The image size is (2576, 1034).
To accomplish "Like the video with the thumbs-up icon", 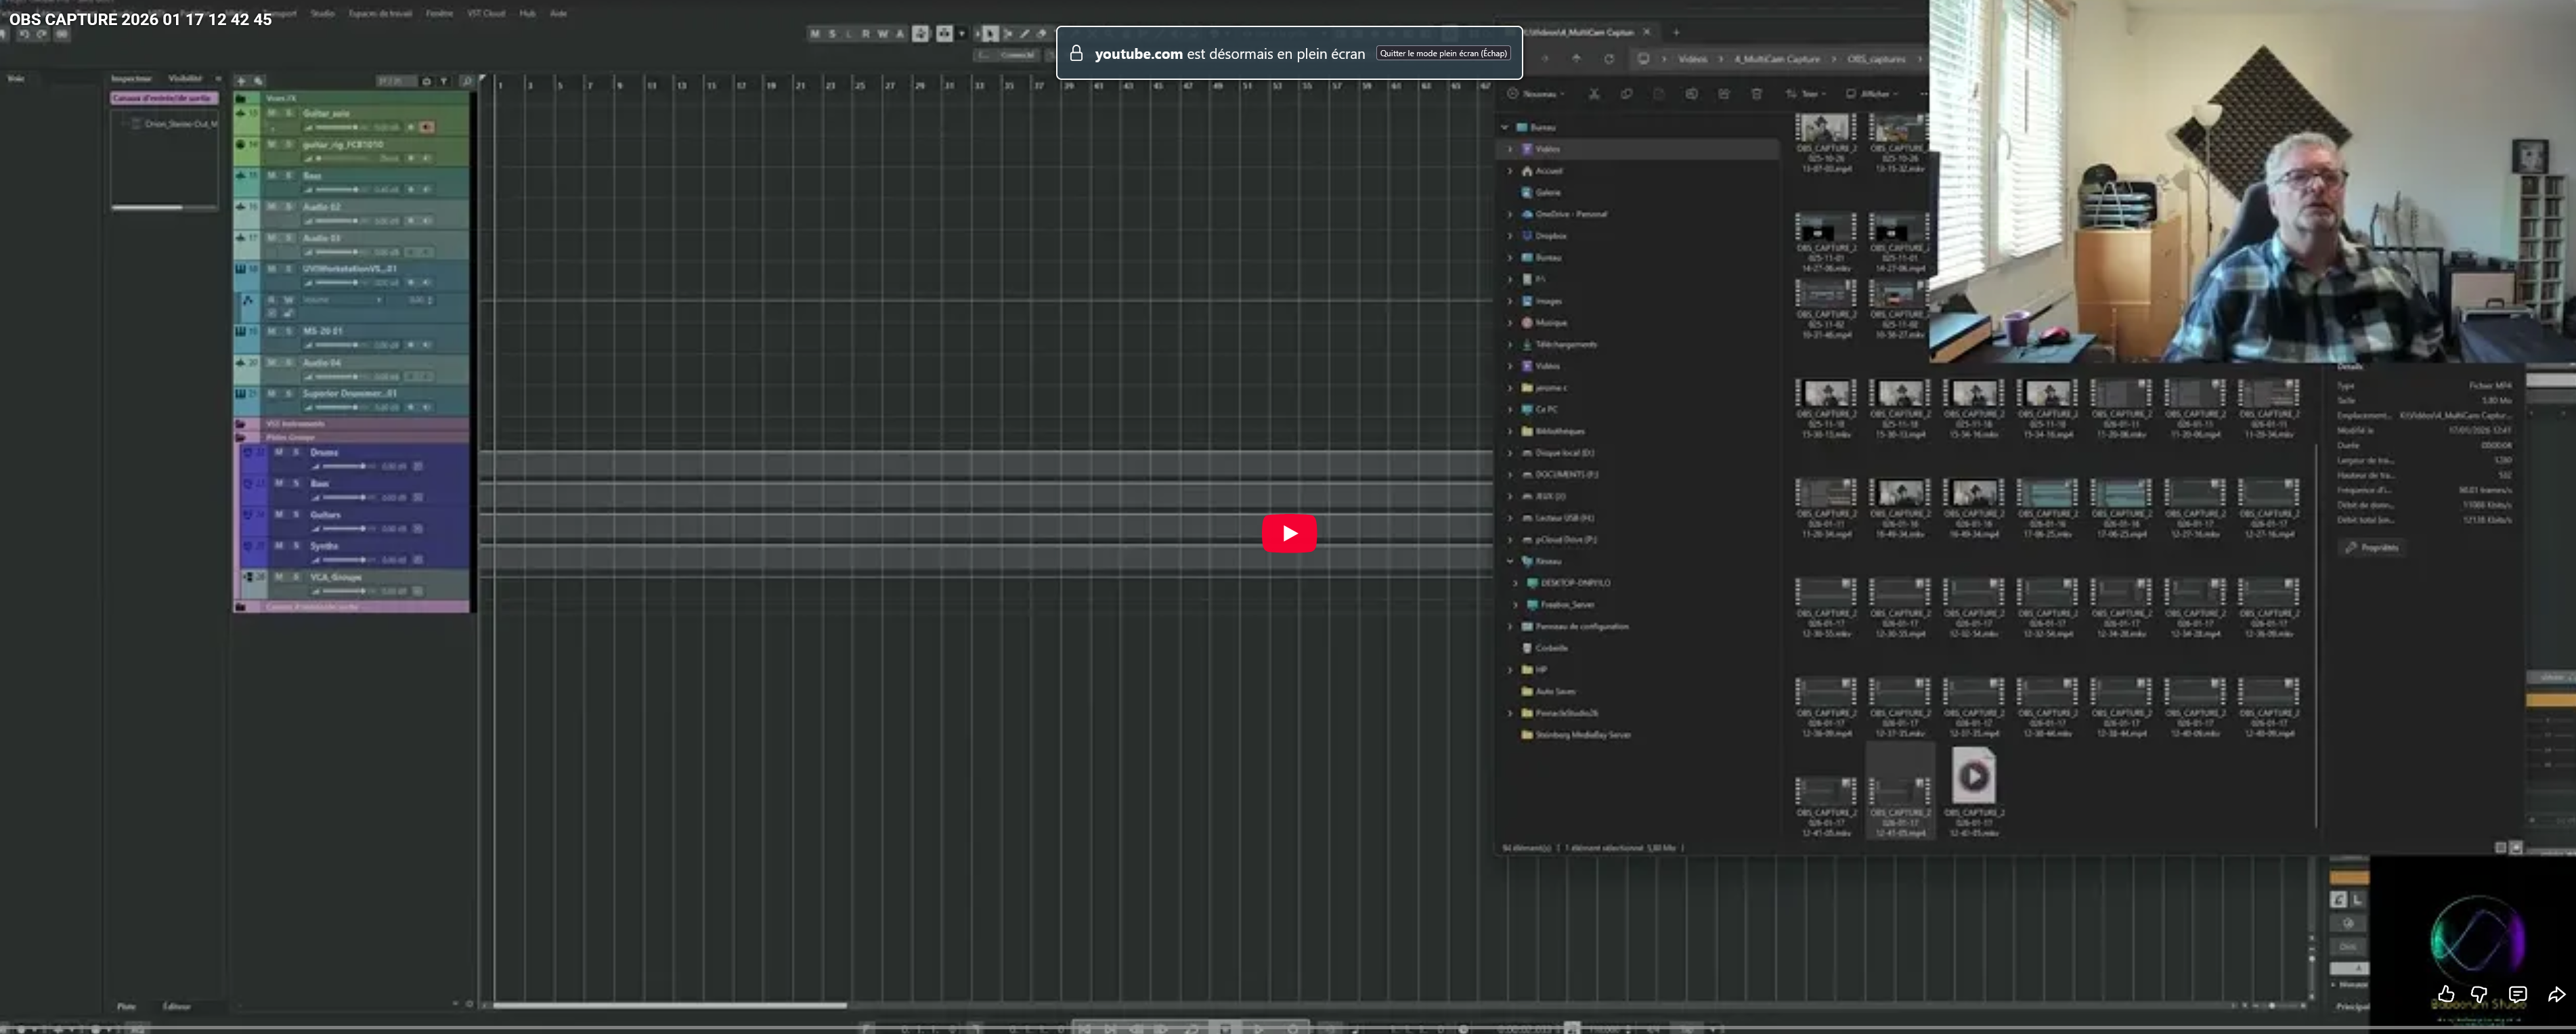I will 2445,994.
